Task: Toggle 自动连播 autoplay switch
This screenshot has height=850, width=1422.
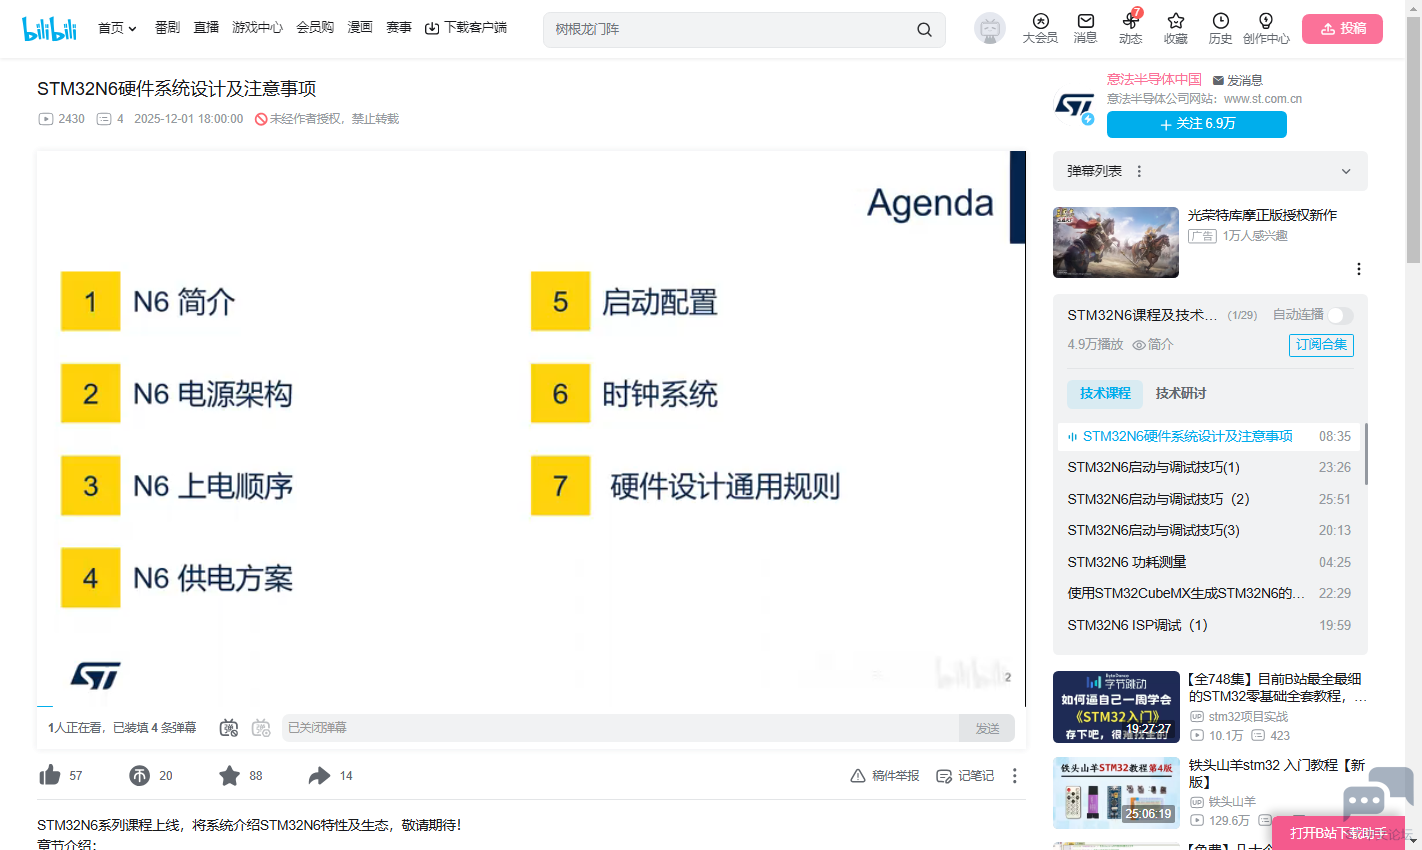Action: [1340, 315]
